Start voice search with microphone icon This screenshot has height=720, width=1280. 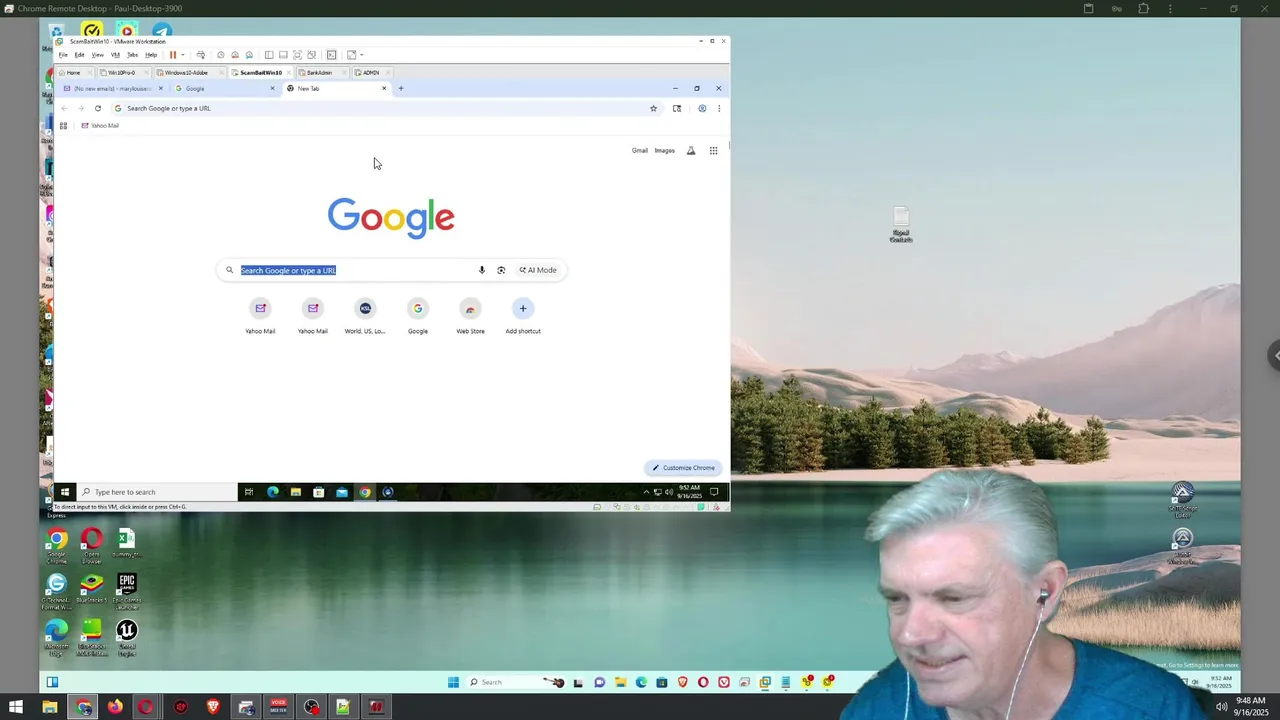(482, 270)
